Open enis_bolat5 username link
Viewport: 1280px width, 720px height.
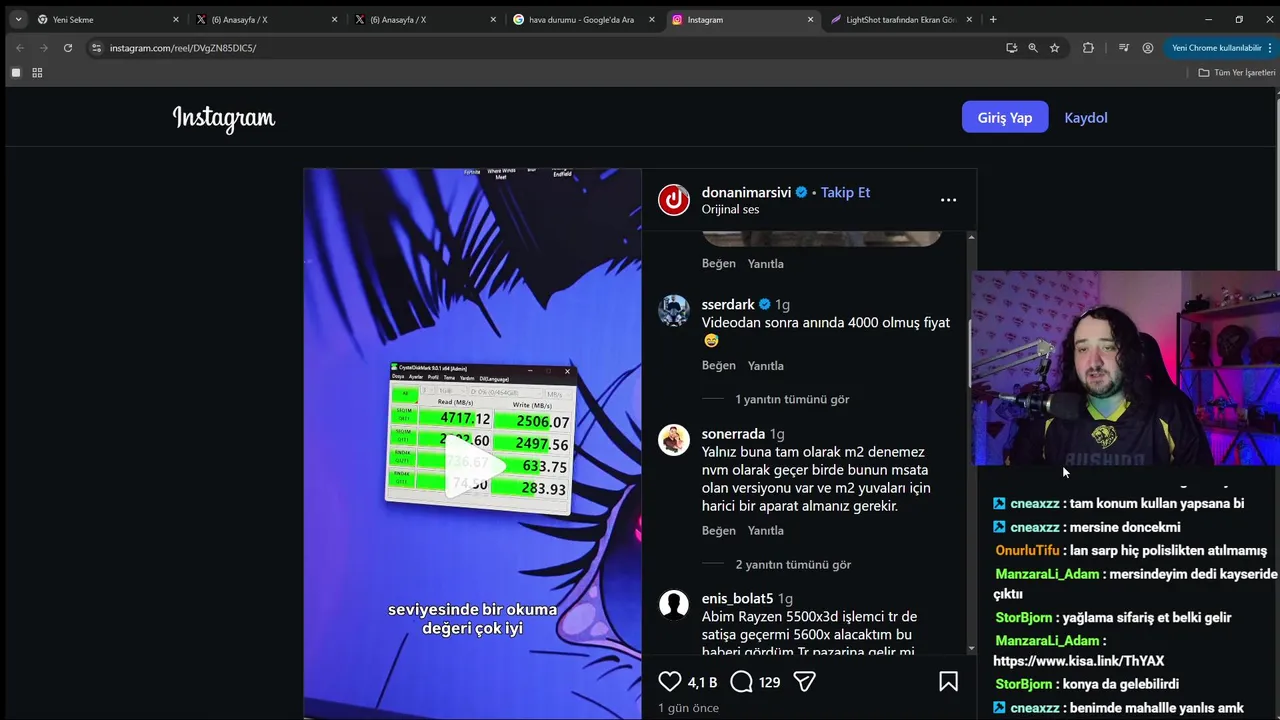[737, 598]
